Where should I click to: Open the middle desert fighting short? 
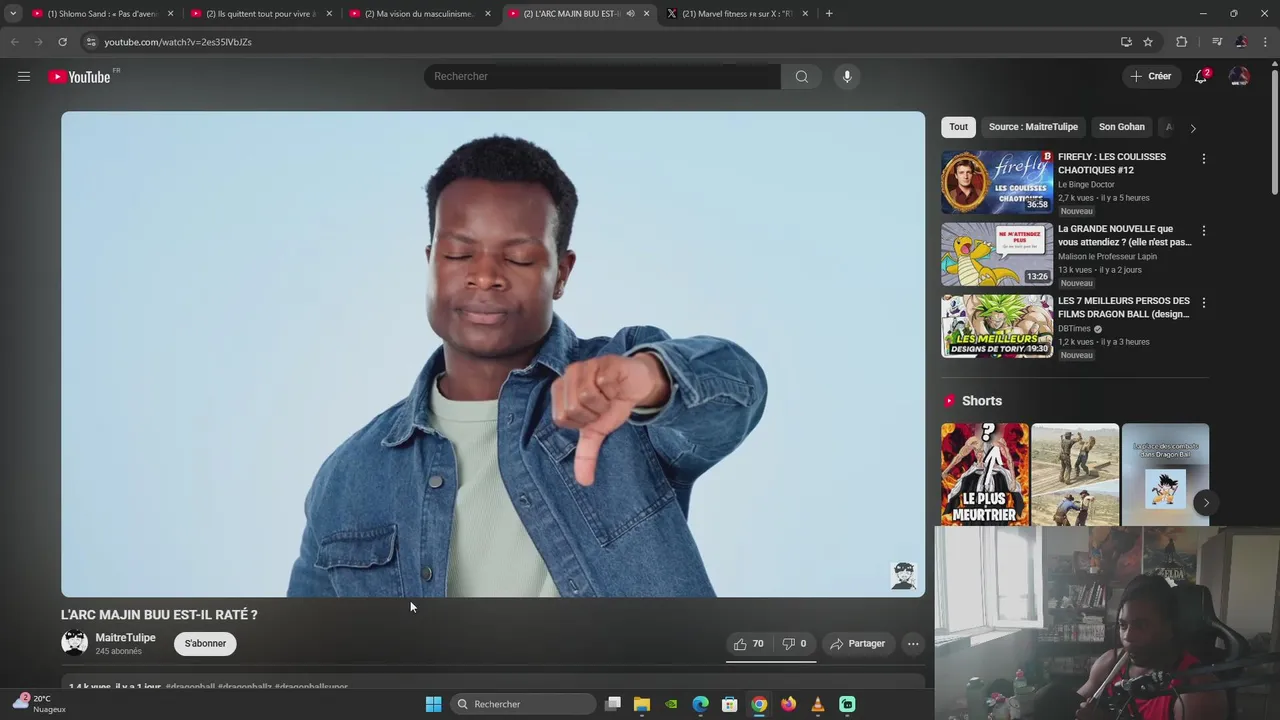coord(1075,474)
